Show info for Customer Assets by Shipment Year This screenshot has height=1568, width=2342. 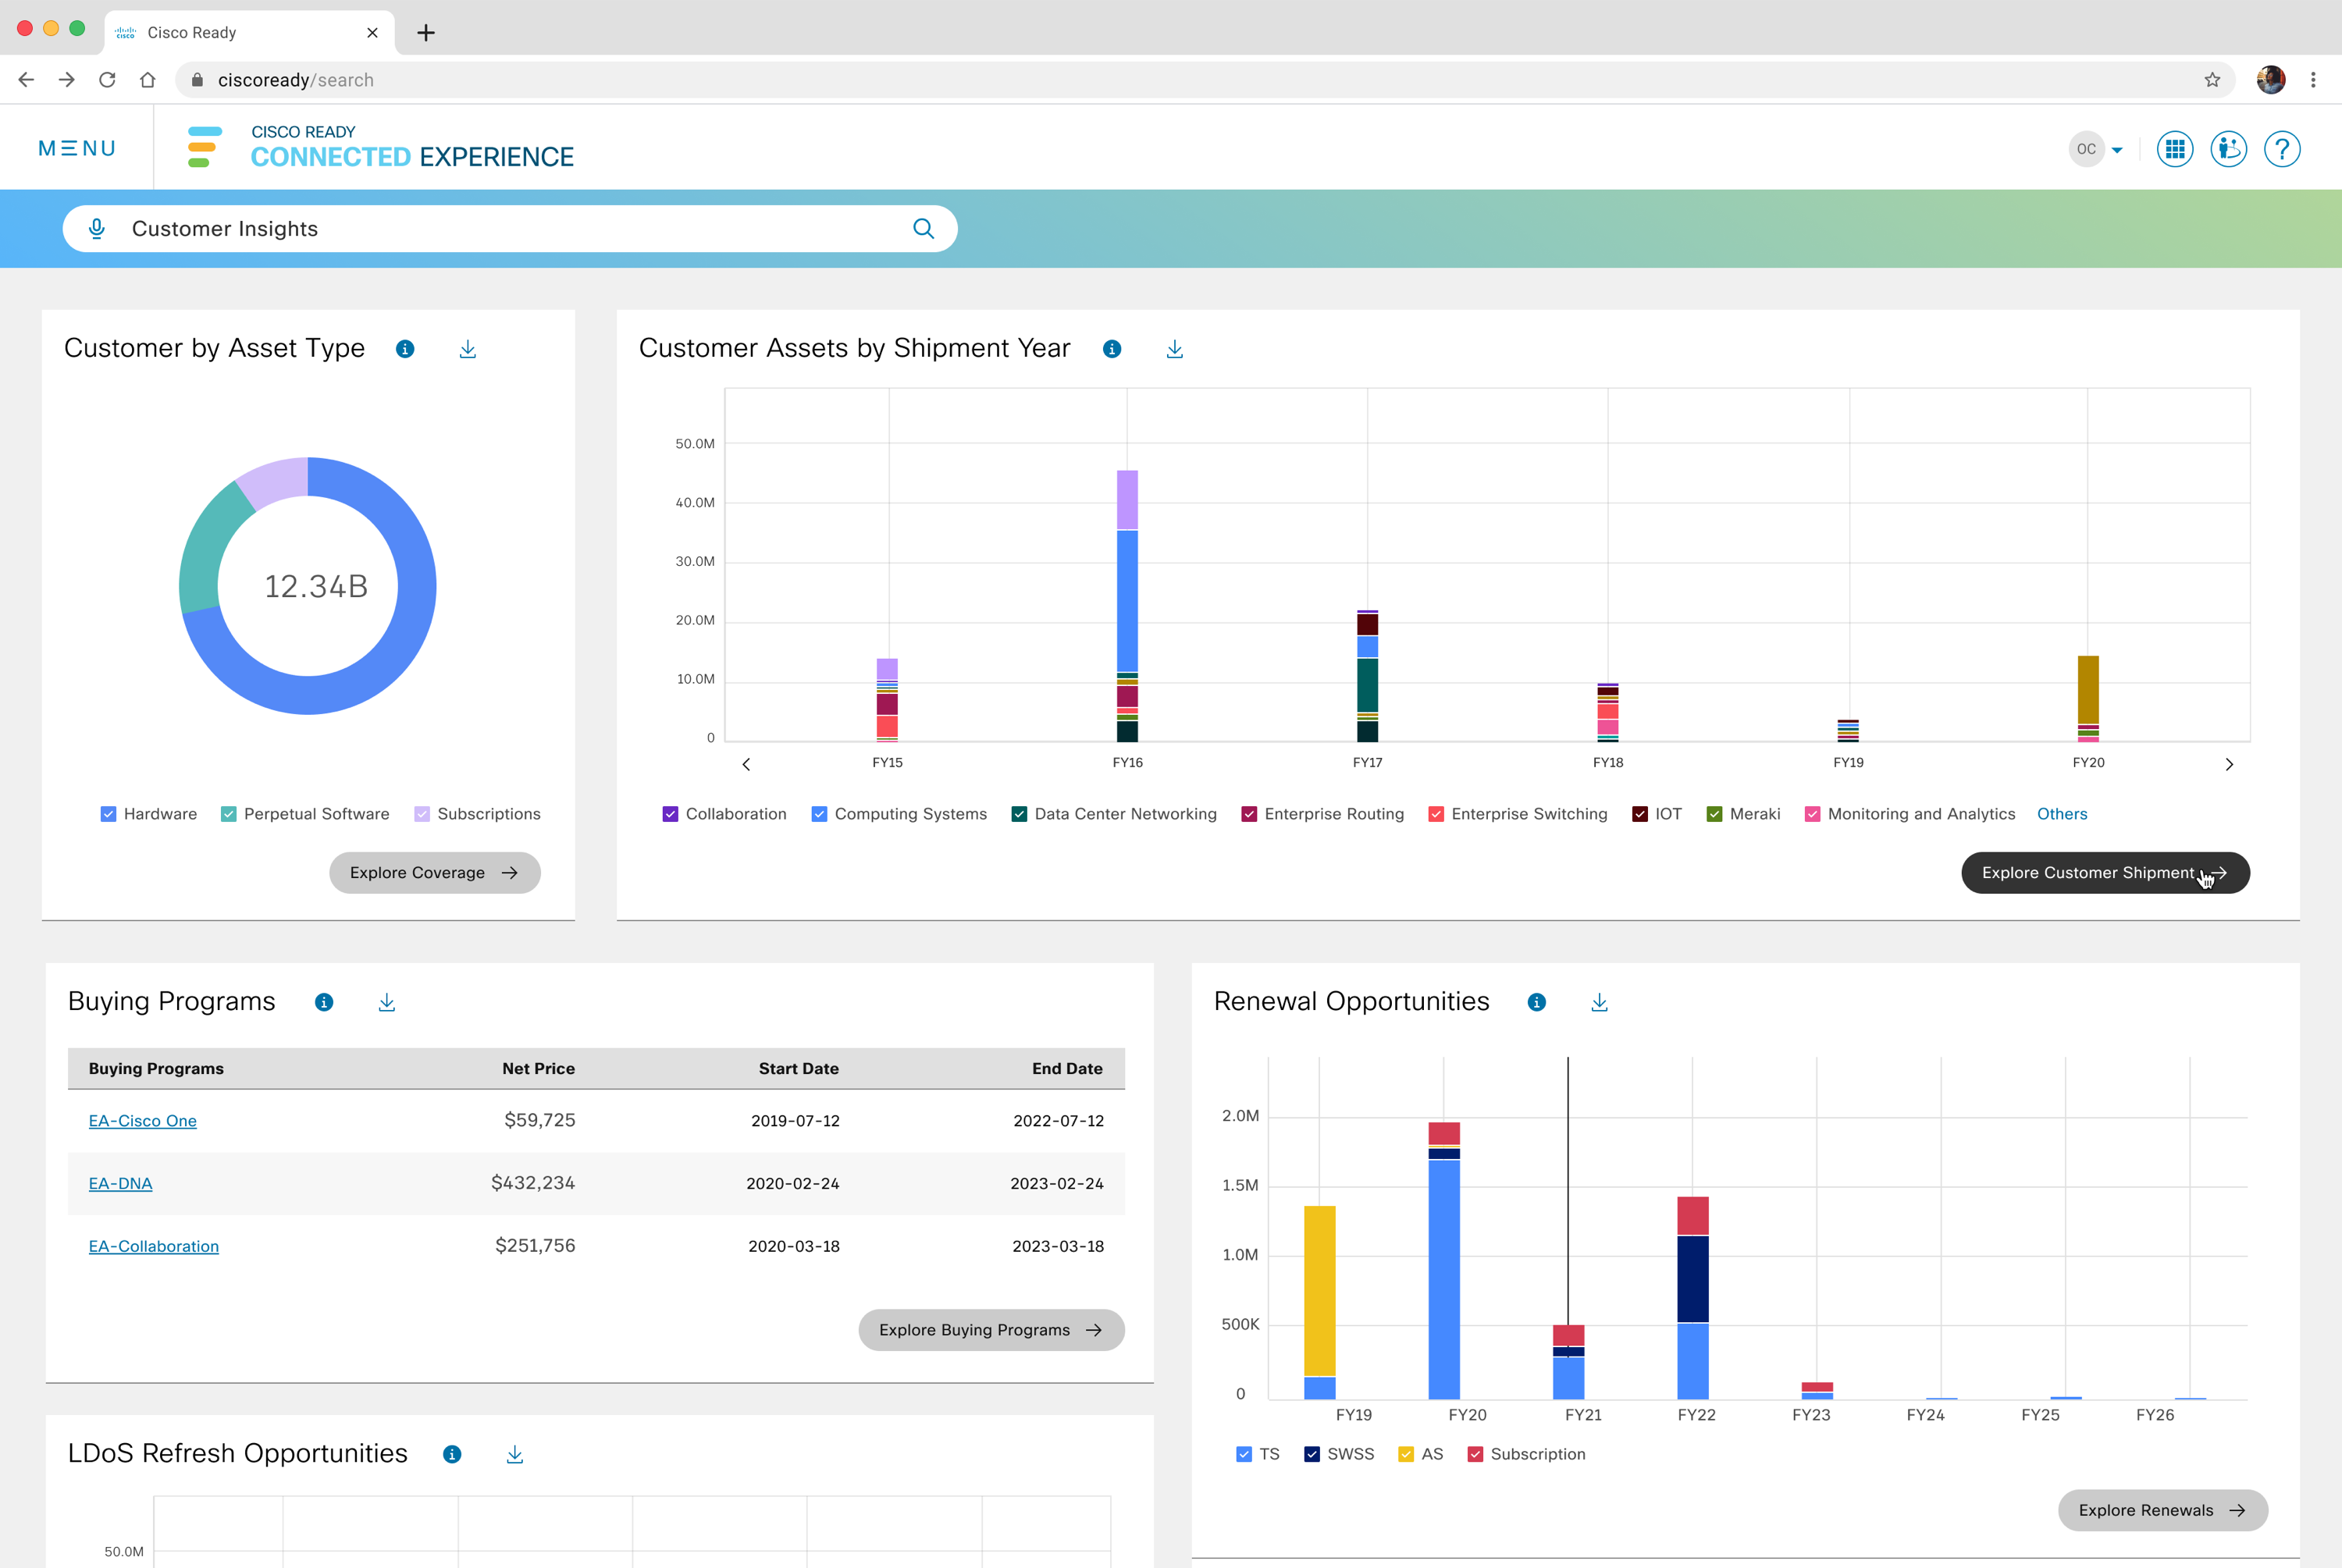(1112, 349)
